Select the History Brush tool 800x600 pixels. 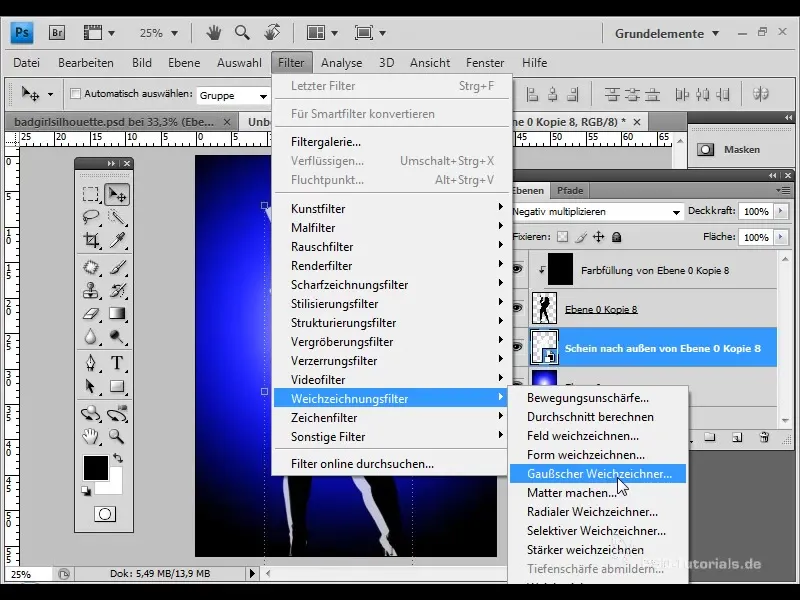coord(117,290)
